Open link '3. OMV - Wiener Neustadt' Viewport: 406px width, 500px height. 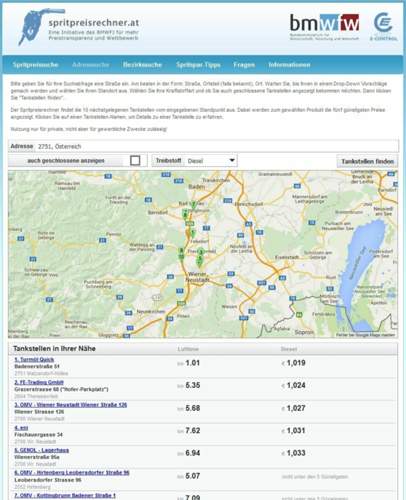click(70, 405)
